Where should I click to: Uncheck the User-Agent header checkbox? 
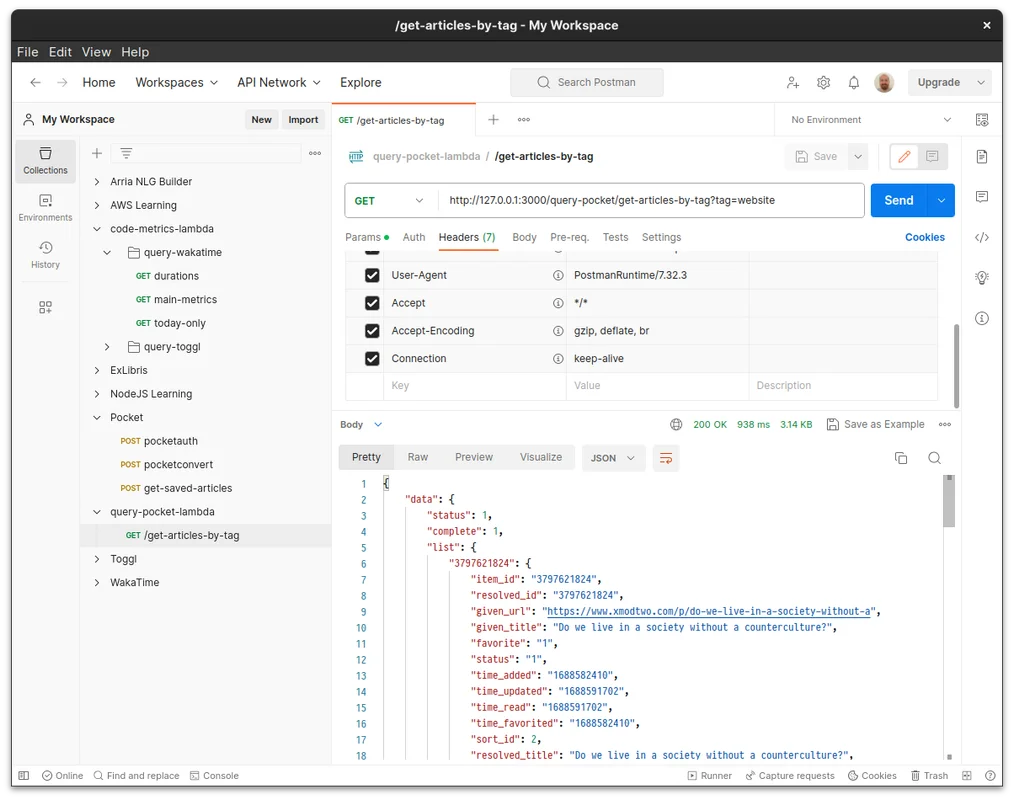pos(372,275)
